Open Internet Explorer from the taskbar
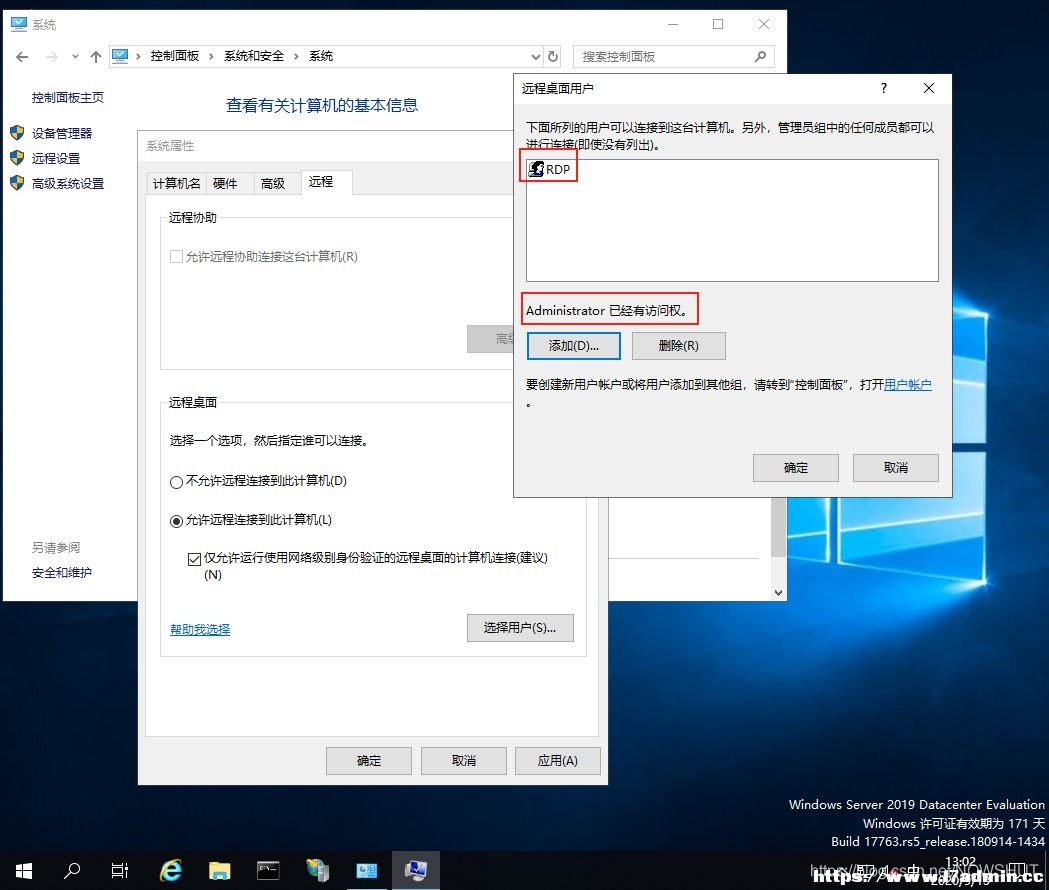 coord(171,871)
